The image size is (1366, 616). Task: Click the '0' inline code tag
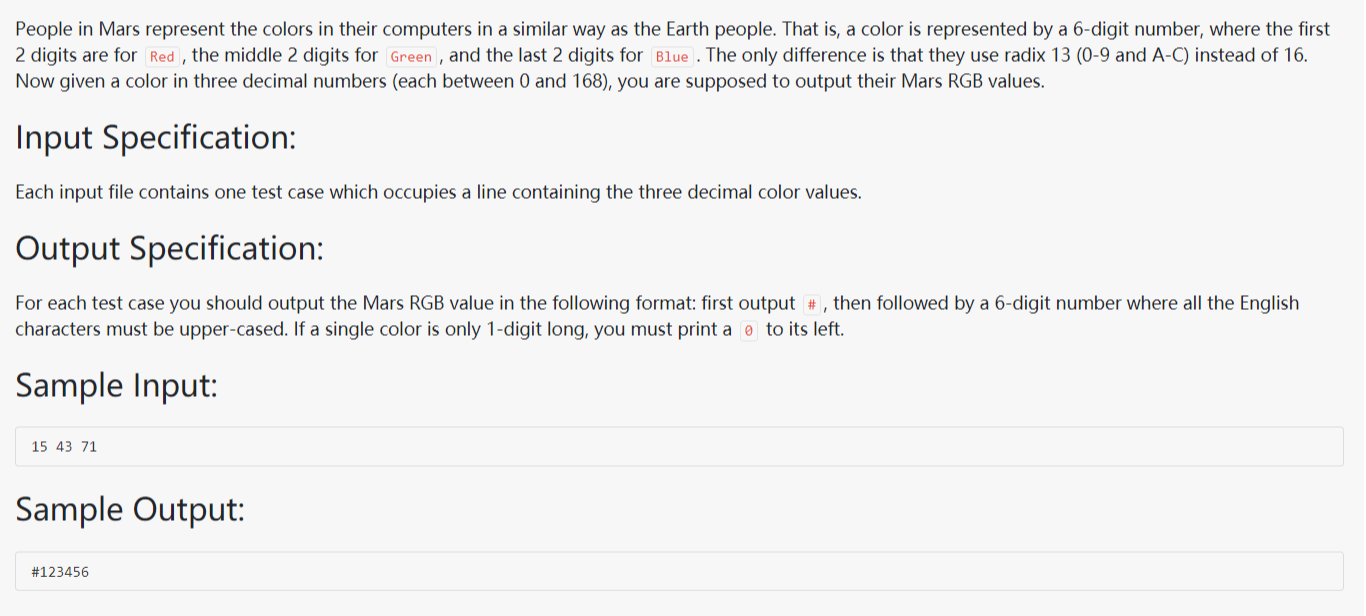click(x=749, y=330)
